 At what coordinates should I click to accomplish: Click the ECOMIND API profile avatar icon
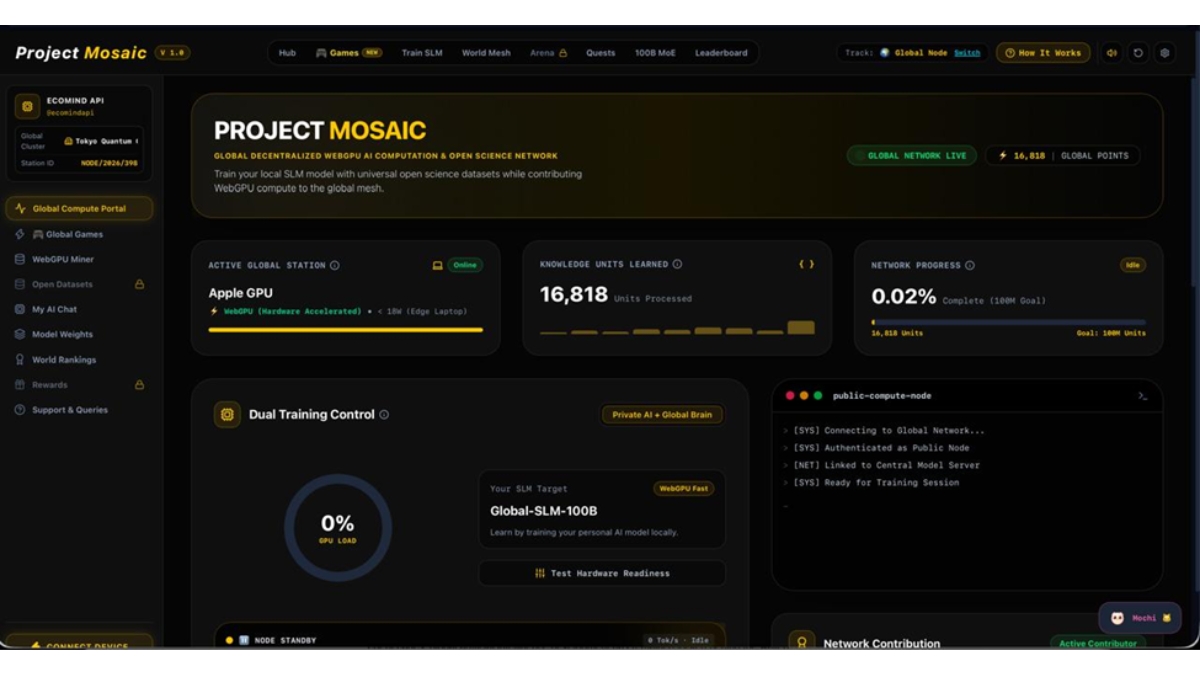click(28, 106)
